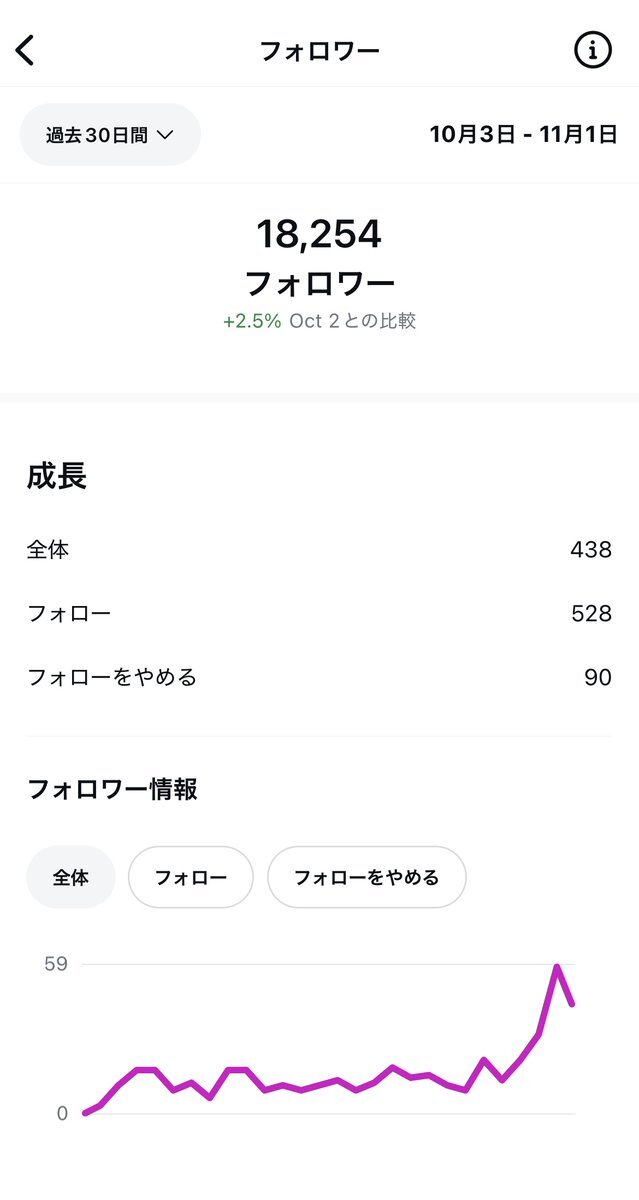The height and width of the screenshot is (1200, 639).
Task: Click the chevron beside 過去30日間
Action: [166, 135]
